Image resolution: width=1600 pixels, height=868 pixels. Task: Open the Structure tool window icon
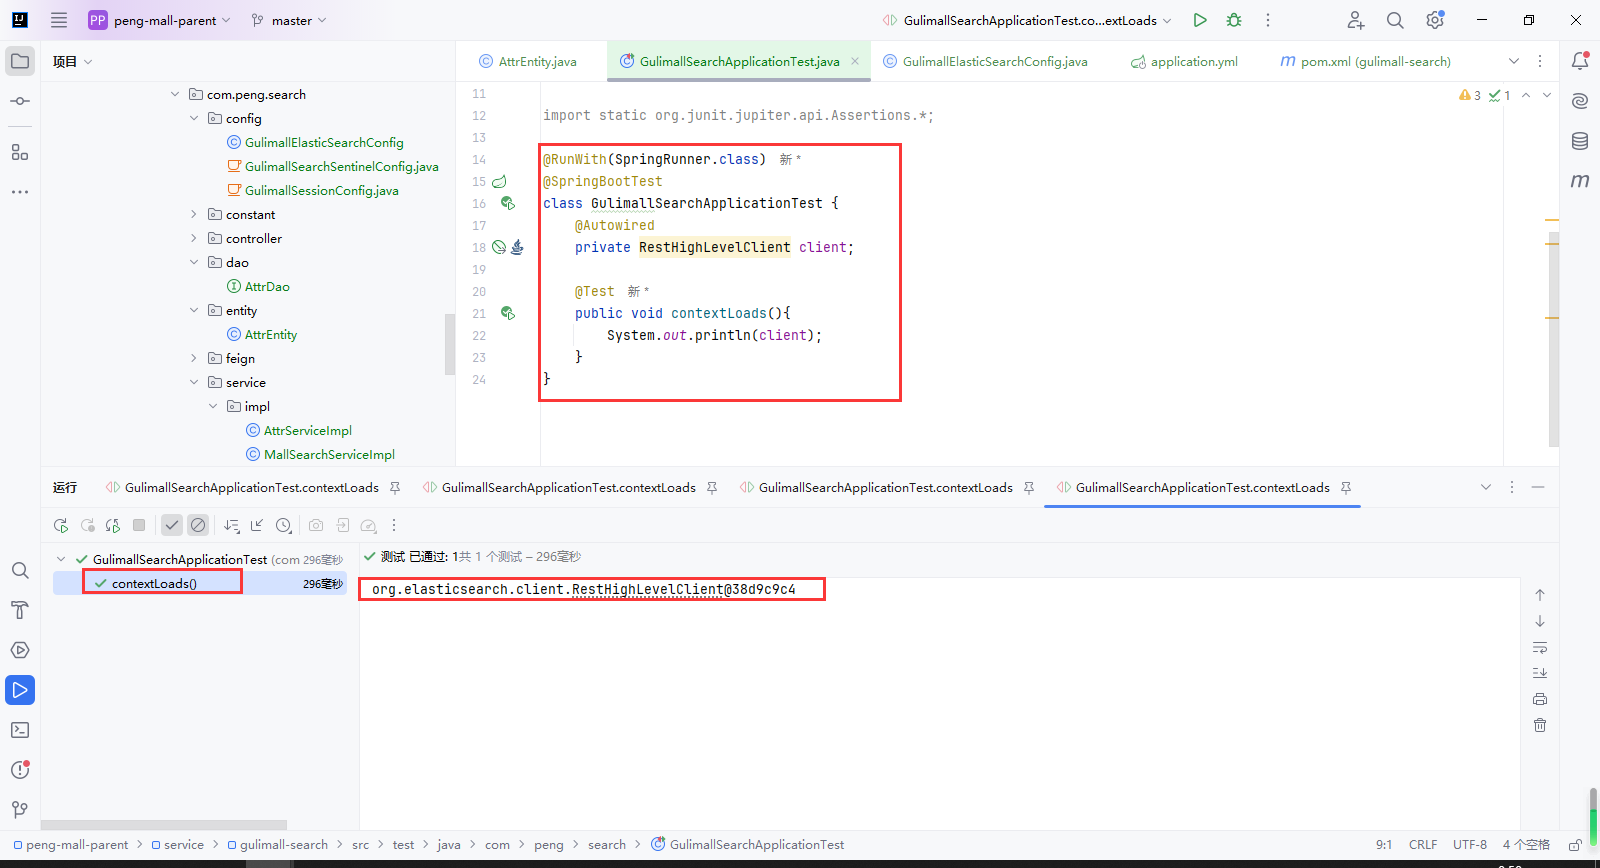point(20,152)
